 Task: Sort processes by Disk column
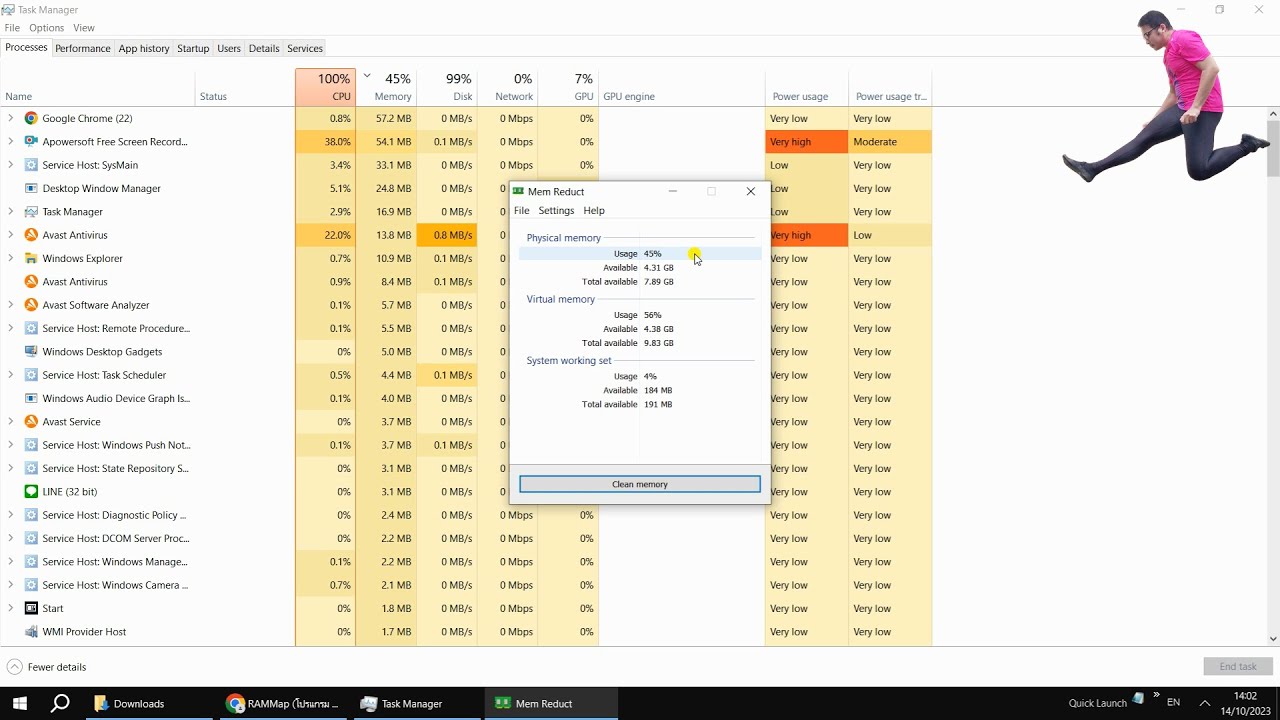pos(447,87)
